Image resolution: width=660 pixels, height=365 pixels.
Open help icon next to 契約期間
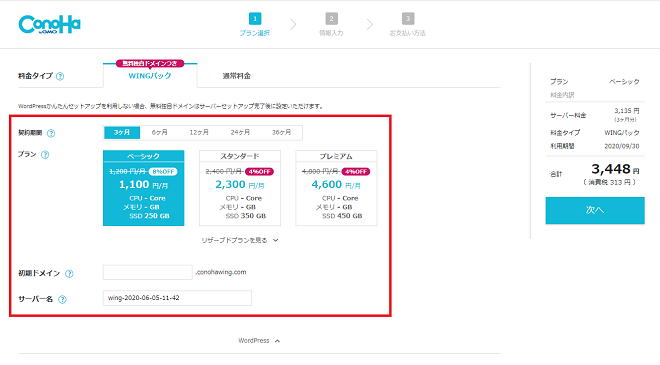point(51,133)
